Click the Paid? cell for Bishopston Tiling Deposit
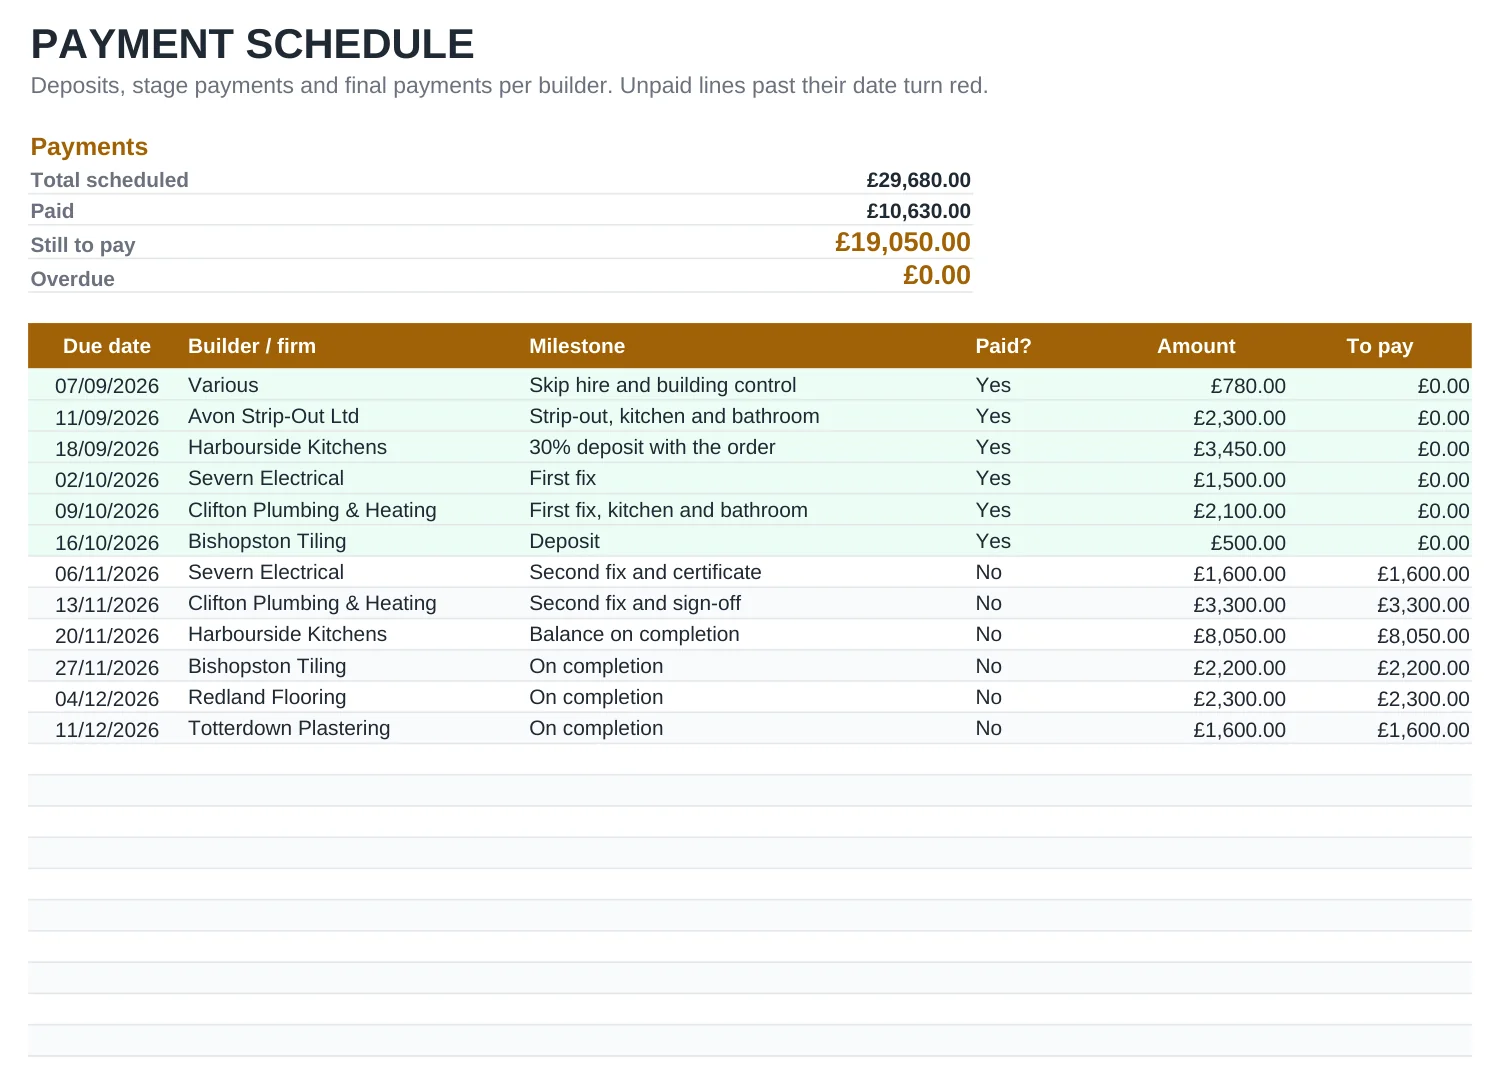 coord(993,541)
